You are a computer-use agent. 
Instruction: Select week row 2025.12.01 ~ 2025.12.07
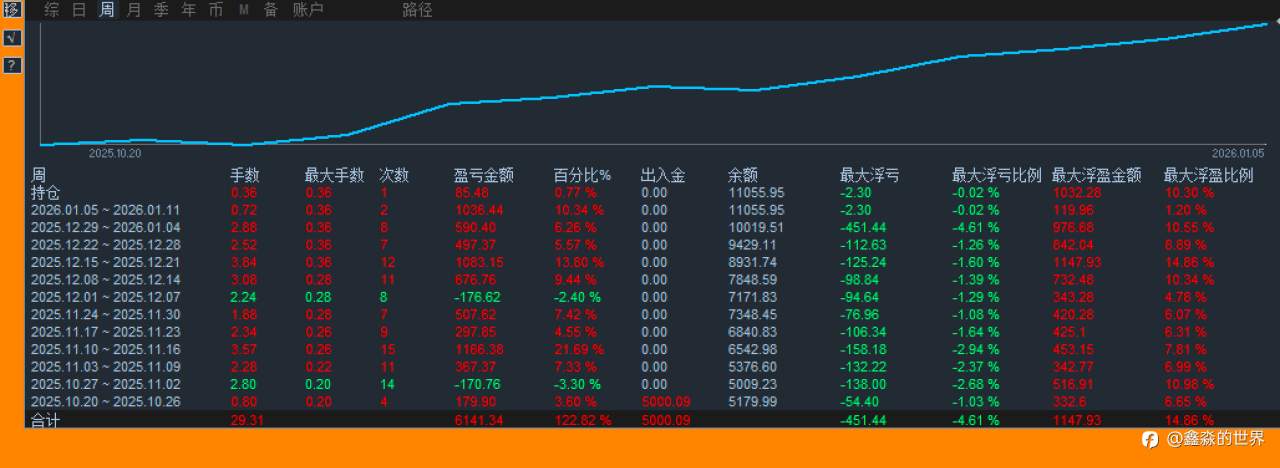105,297
